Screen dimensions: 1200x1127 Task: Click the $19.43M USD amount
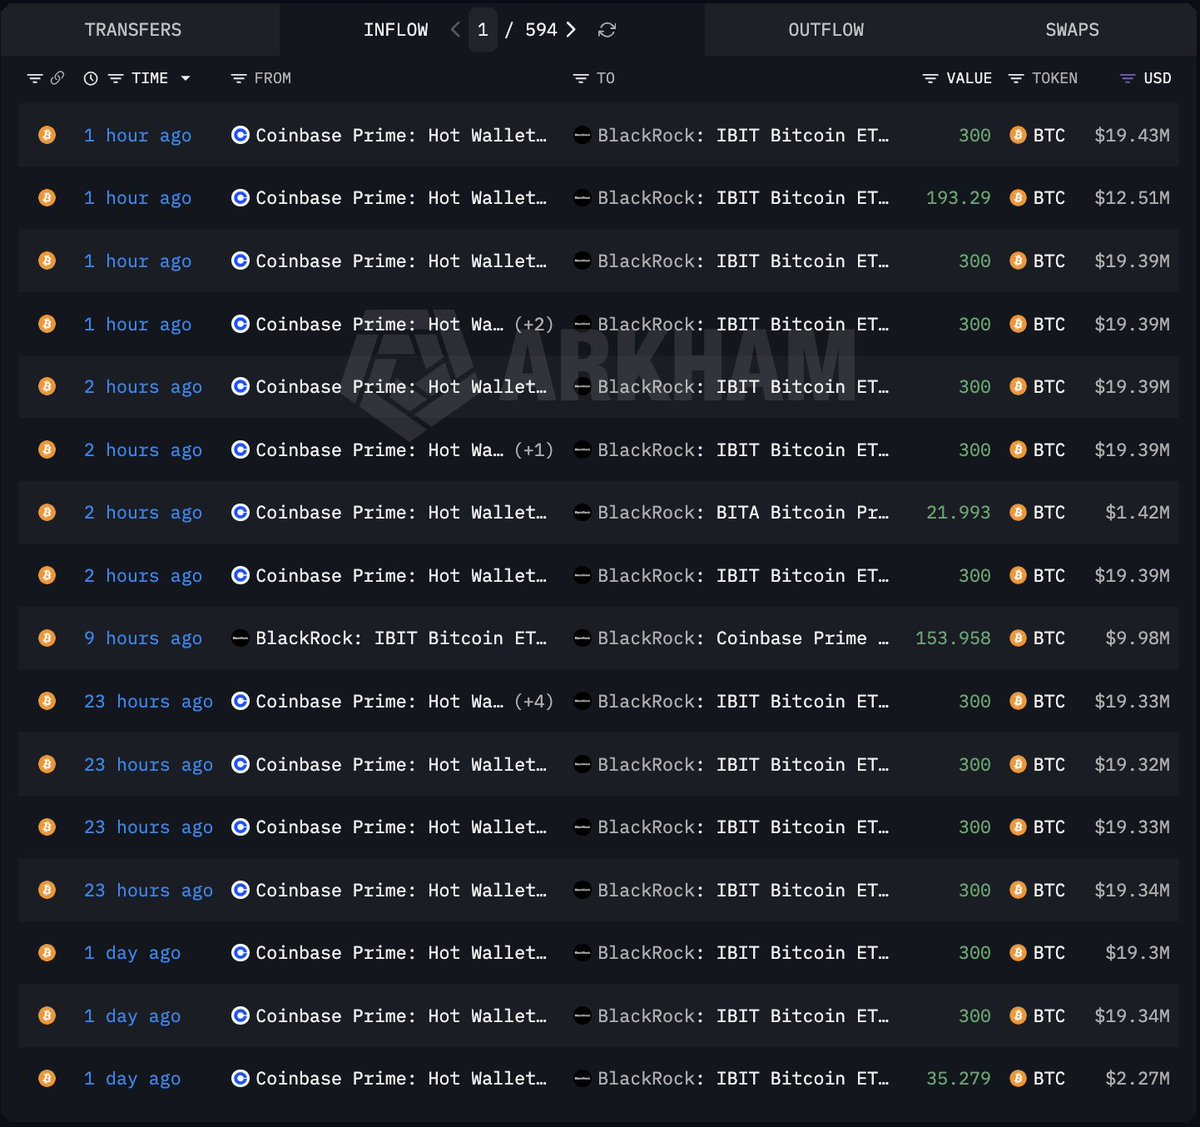tap(1132, 135)
